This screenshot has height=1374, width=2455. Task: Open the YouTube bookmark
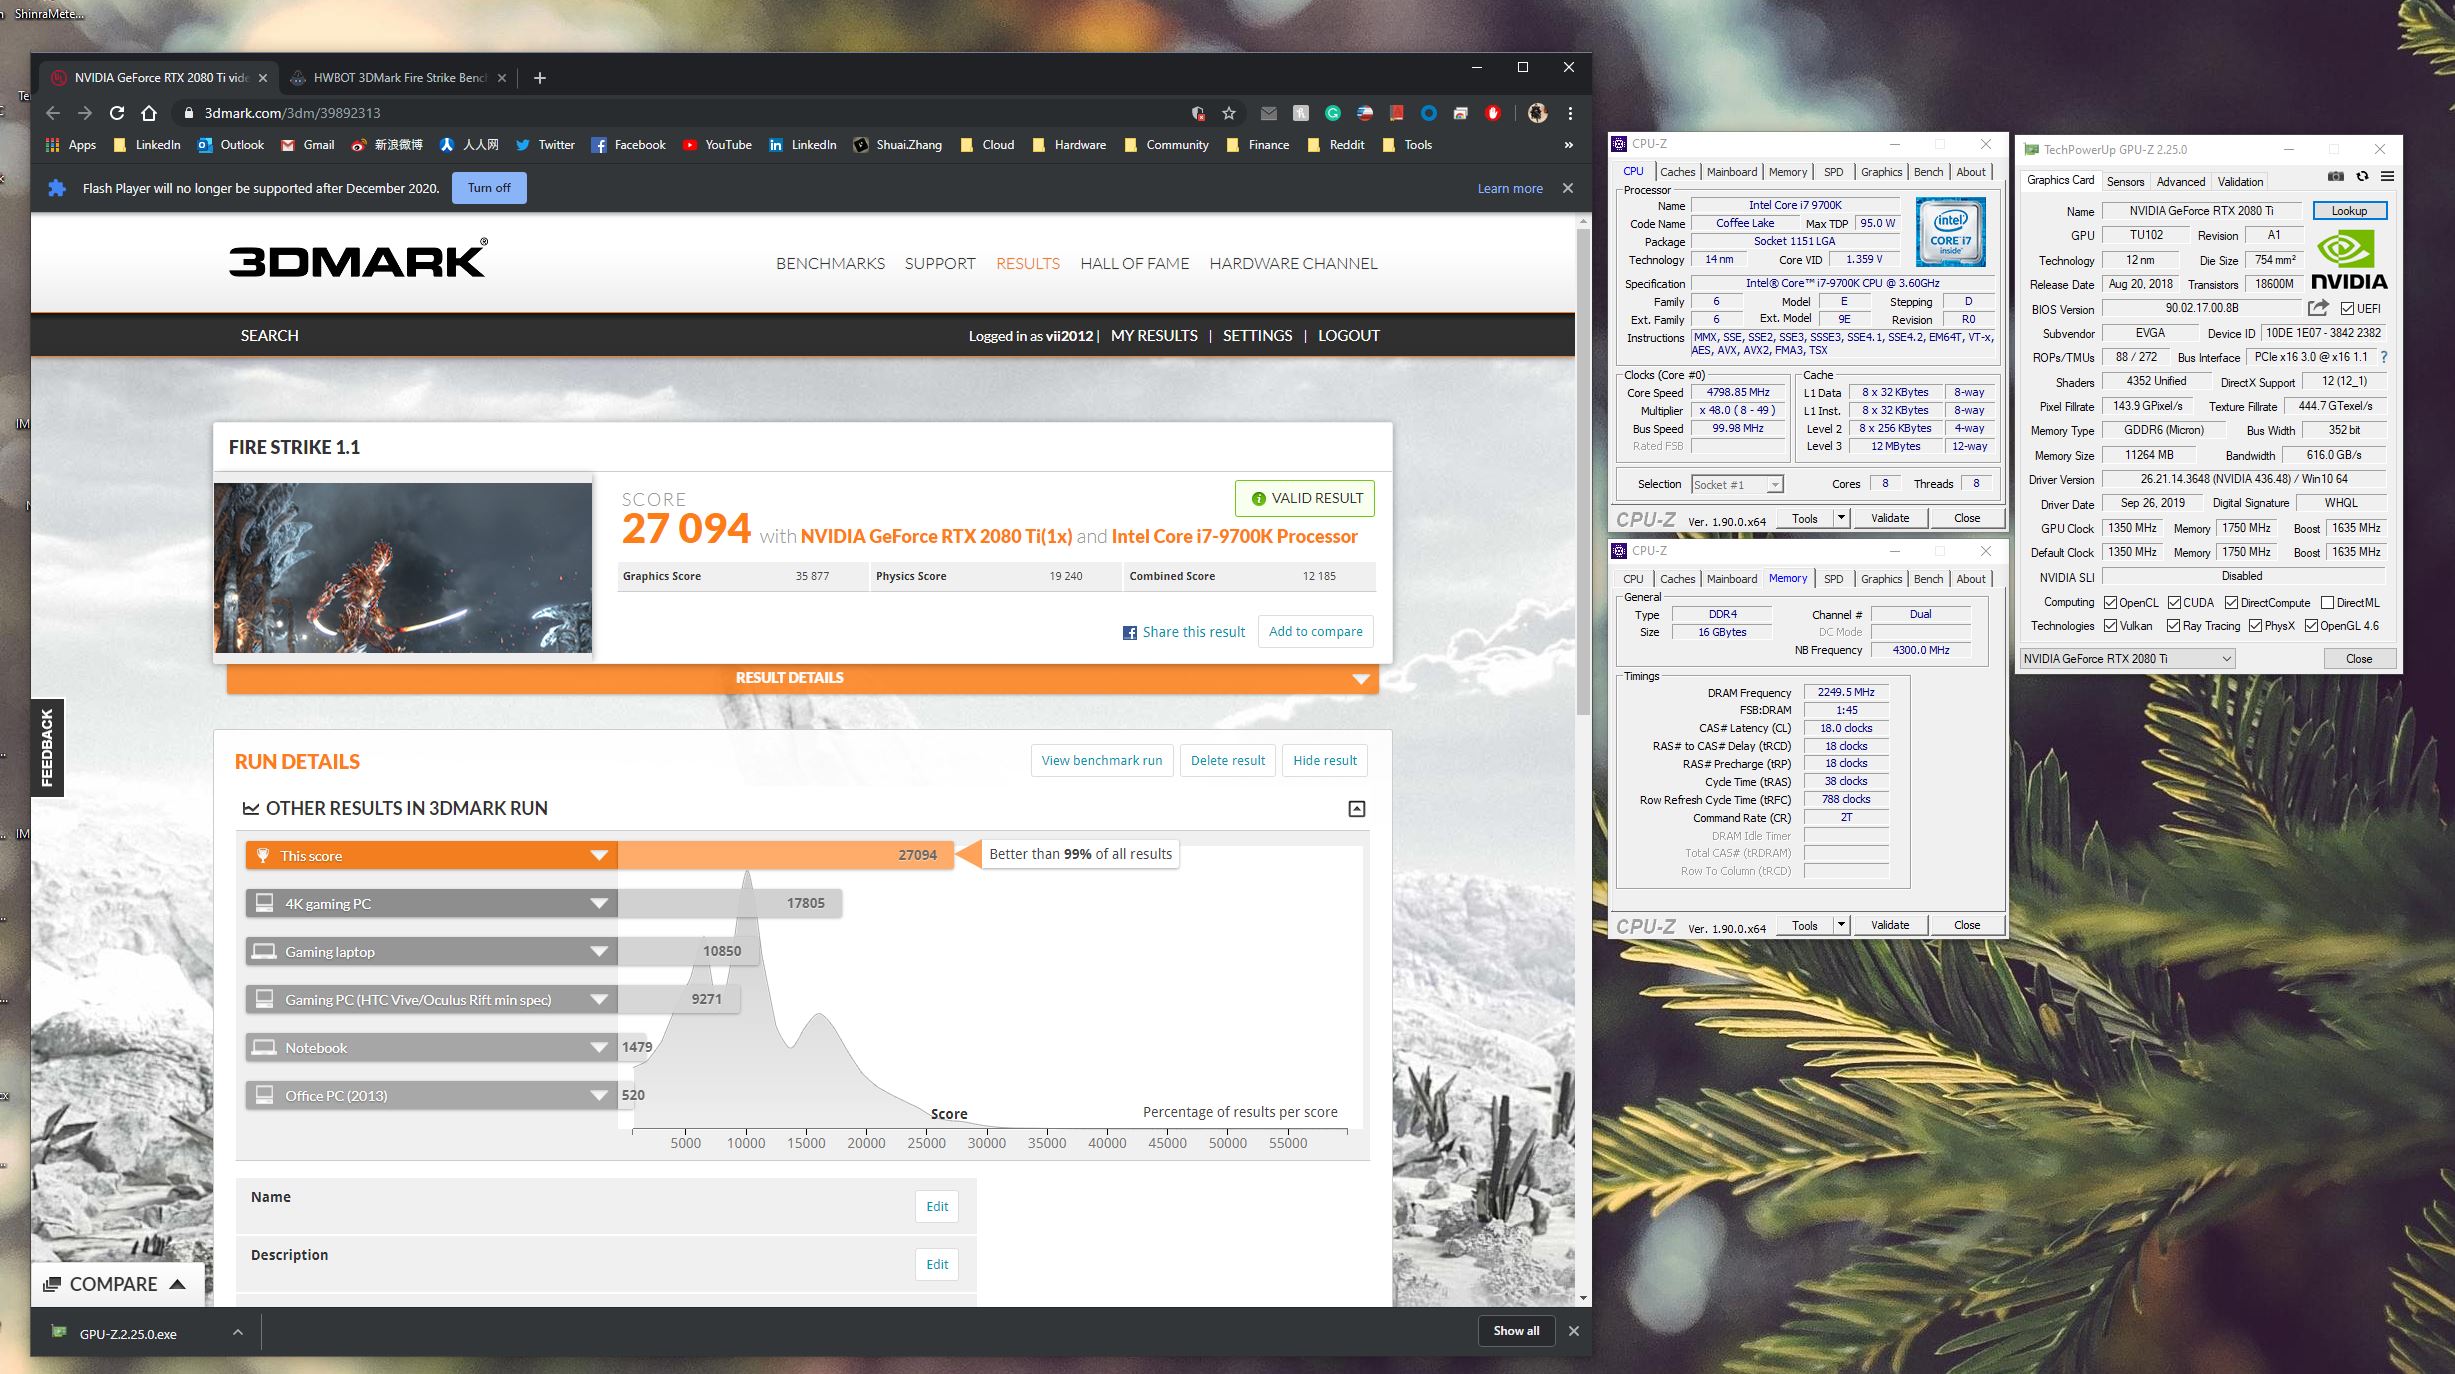click(x=717, y=145)
